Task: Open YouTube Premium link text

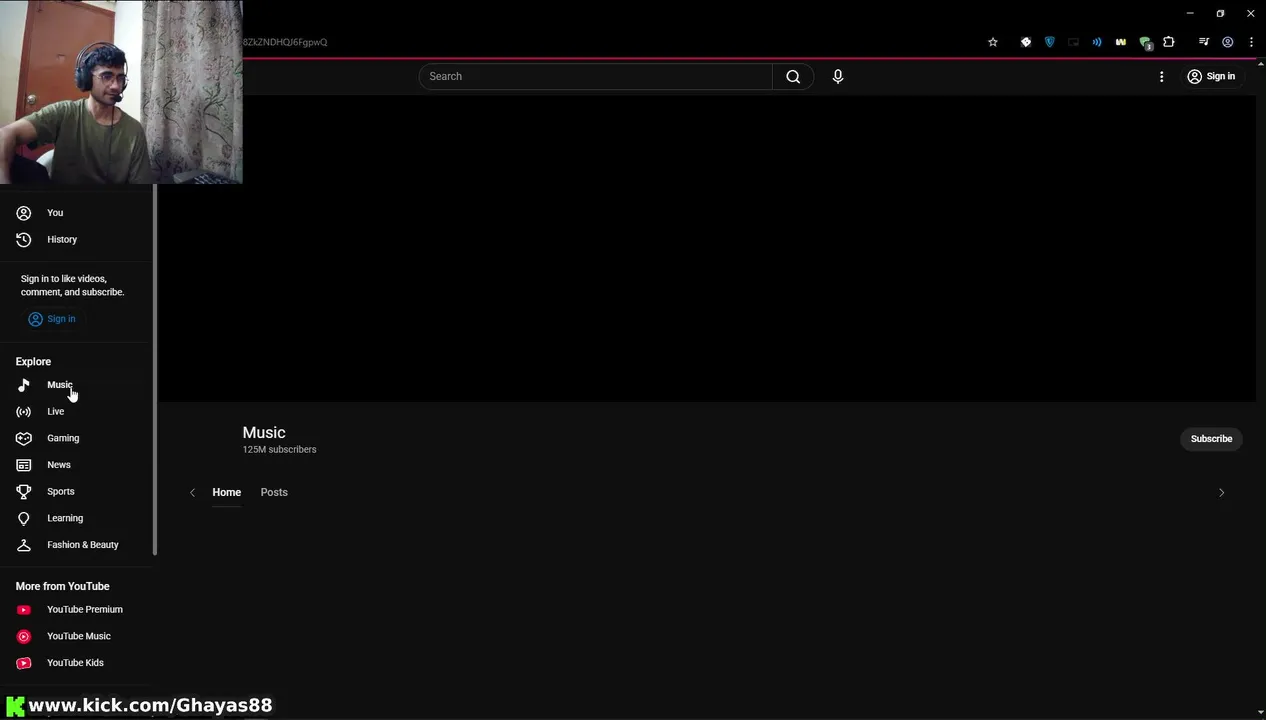Action: click(x=85, y=610)
